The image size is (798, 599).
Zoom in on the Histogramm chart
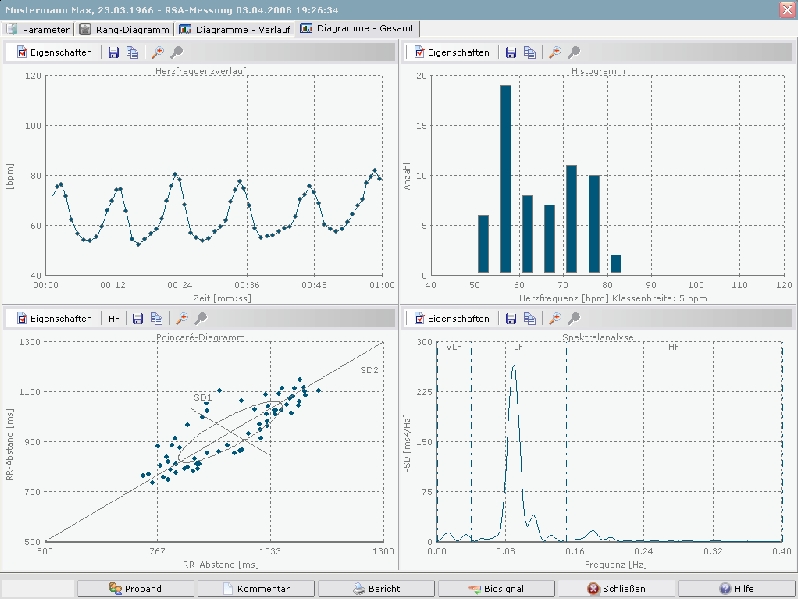click(x=554, y=52)
